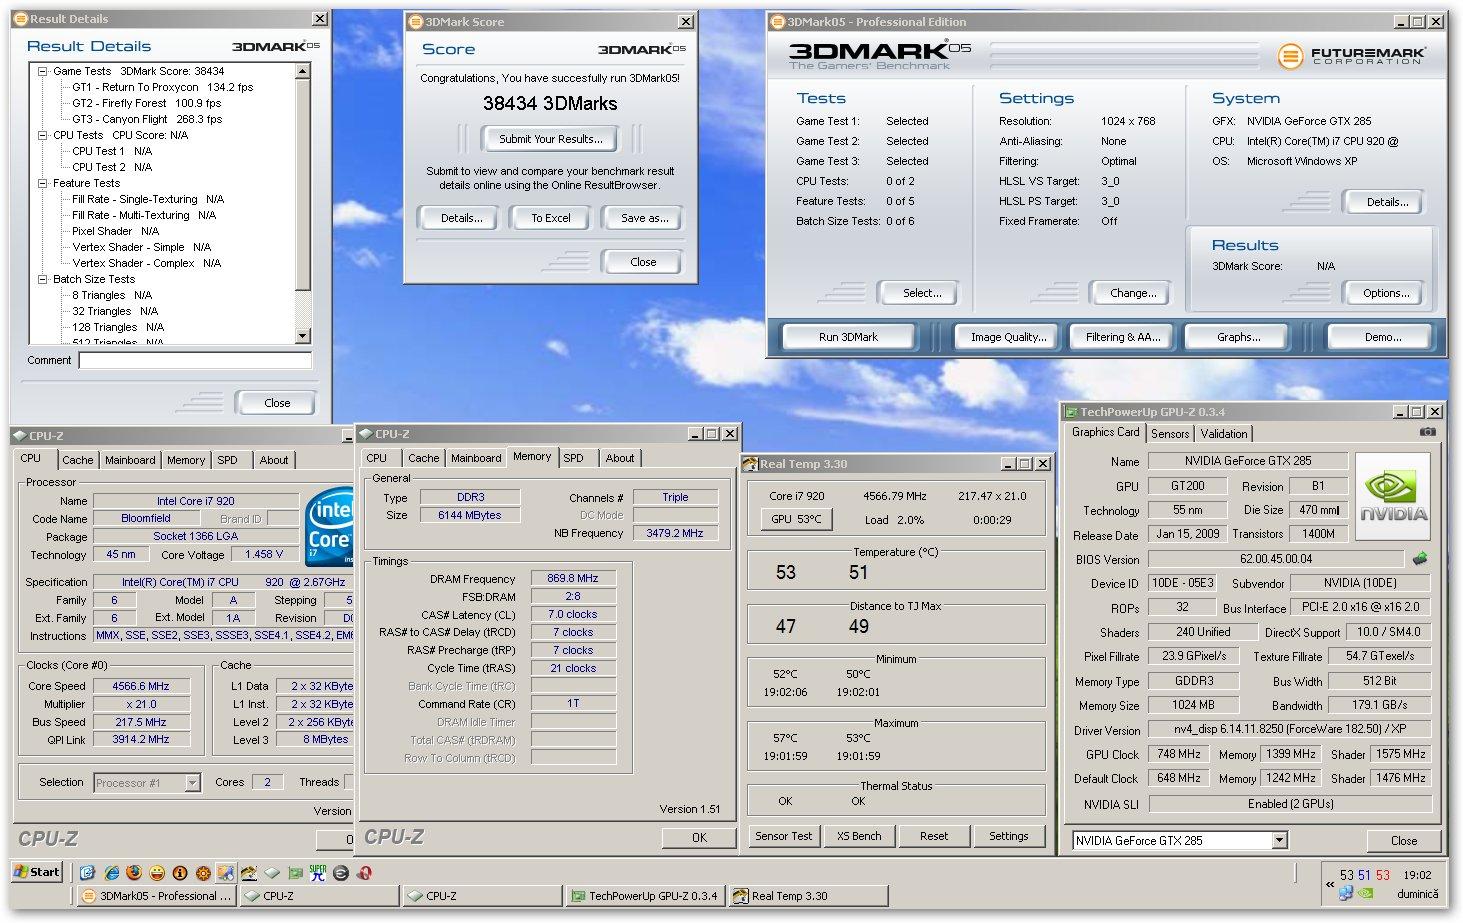Click the Save as button in the 3DMark Score window
This screenshot has width=1463, height=923.
tap(645, 218)
